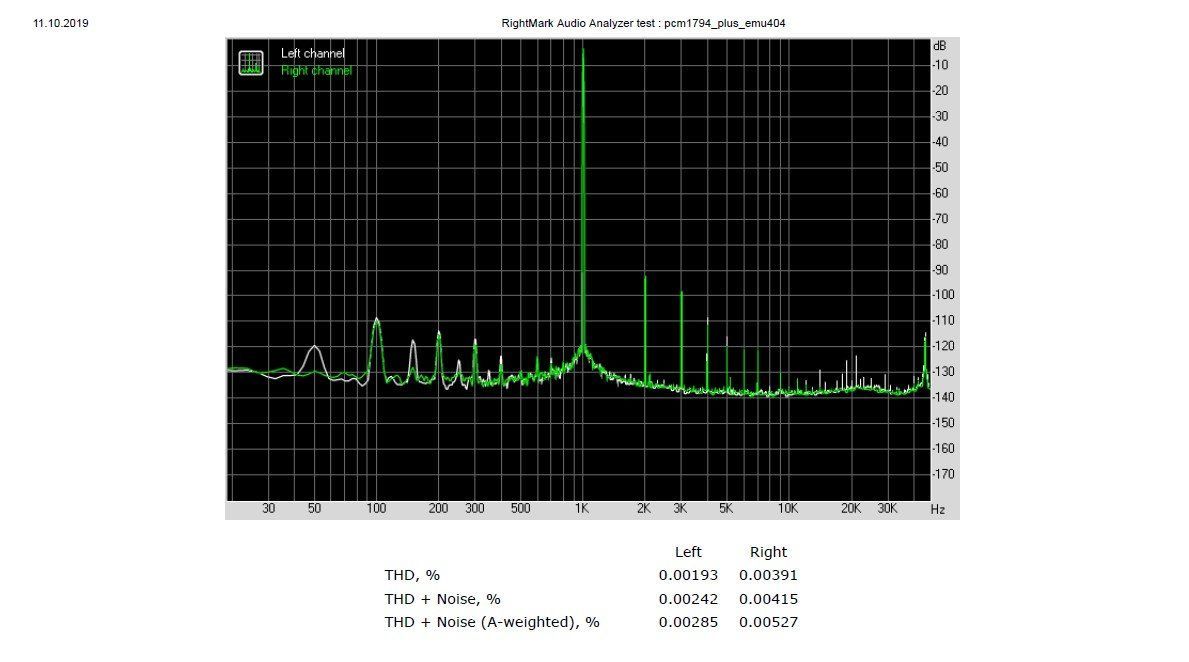Click the 500 frequency axis label
The width and height of the screenshot is (1189, 662).
click(520, 509)
